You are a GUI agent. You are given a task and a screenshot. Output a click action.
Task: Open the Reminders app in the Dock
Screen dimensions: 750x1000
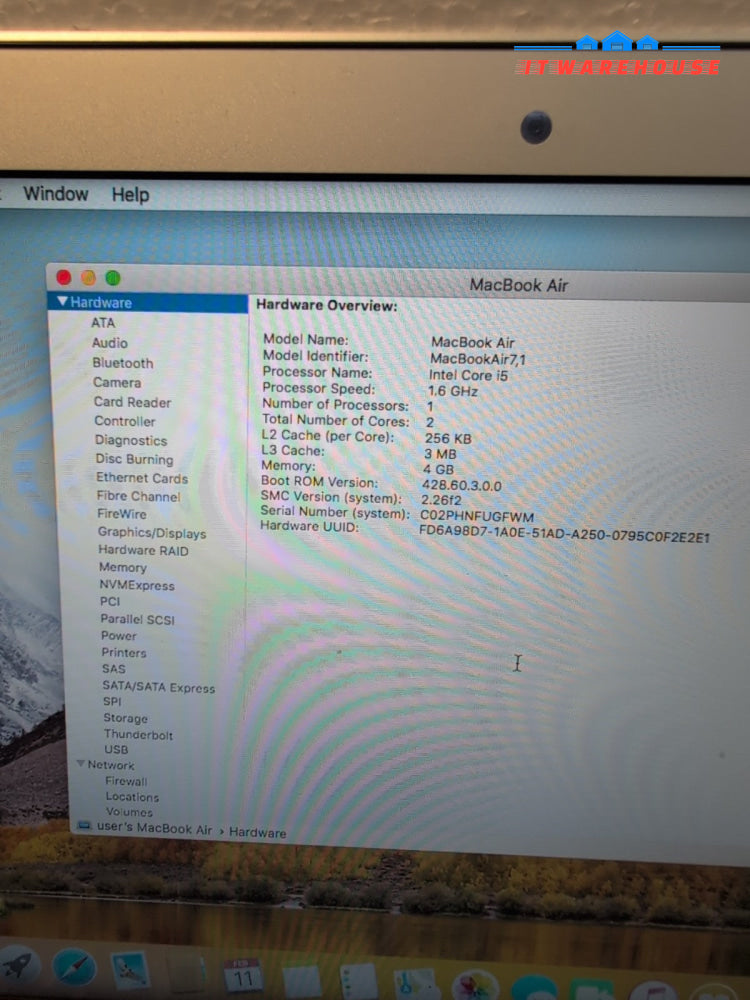pyautogui.click(x=358, y=981)
